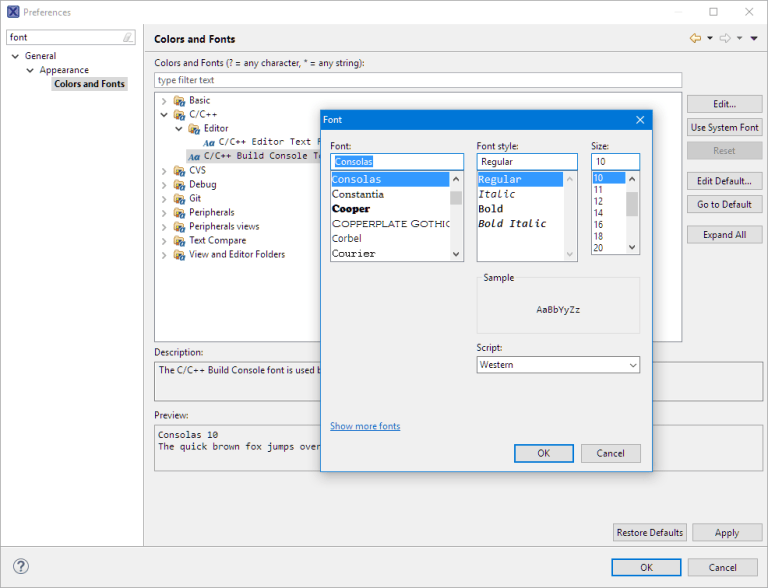Click size list scroll down arrow

coord(632,247)
